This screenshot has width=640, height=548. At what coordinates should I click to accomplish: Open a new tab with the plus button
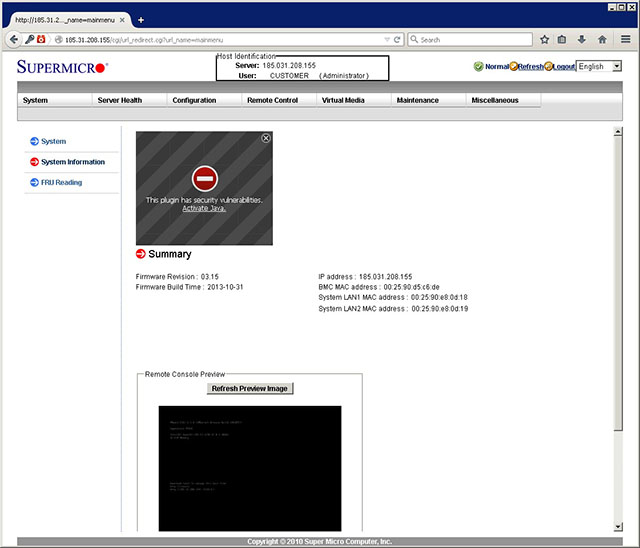pyautogui.click(x=141, y=20)
